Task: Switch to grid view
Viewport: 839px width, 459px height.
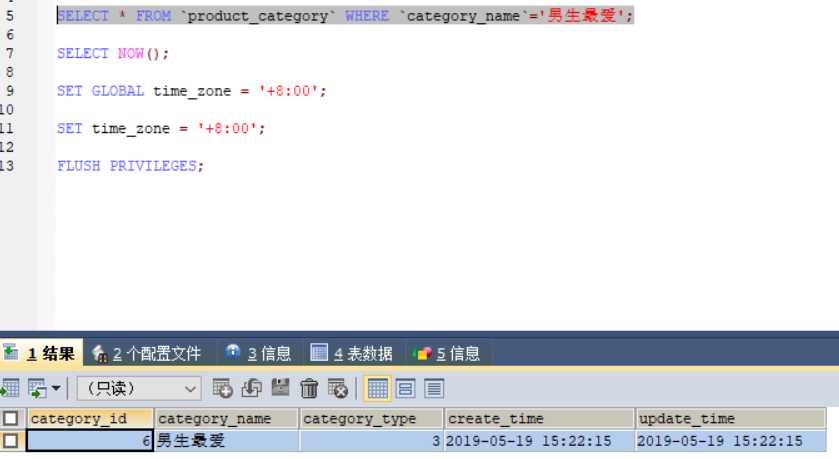Action: 377,388
